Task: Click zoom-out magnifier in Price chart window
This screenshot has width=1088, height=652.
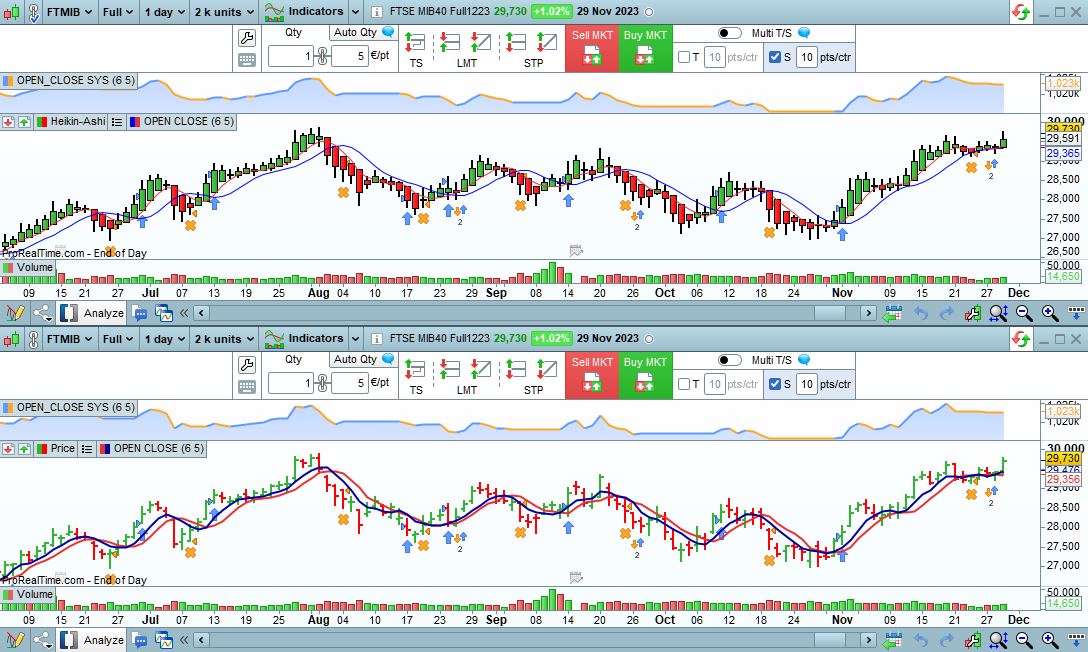Action: (1024, 640)
